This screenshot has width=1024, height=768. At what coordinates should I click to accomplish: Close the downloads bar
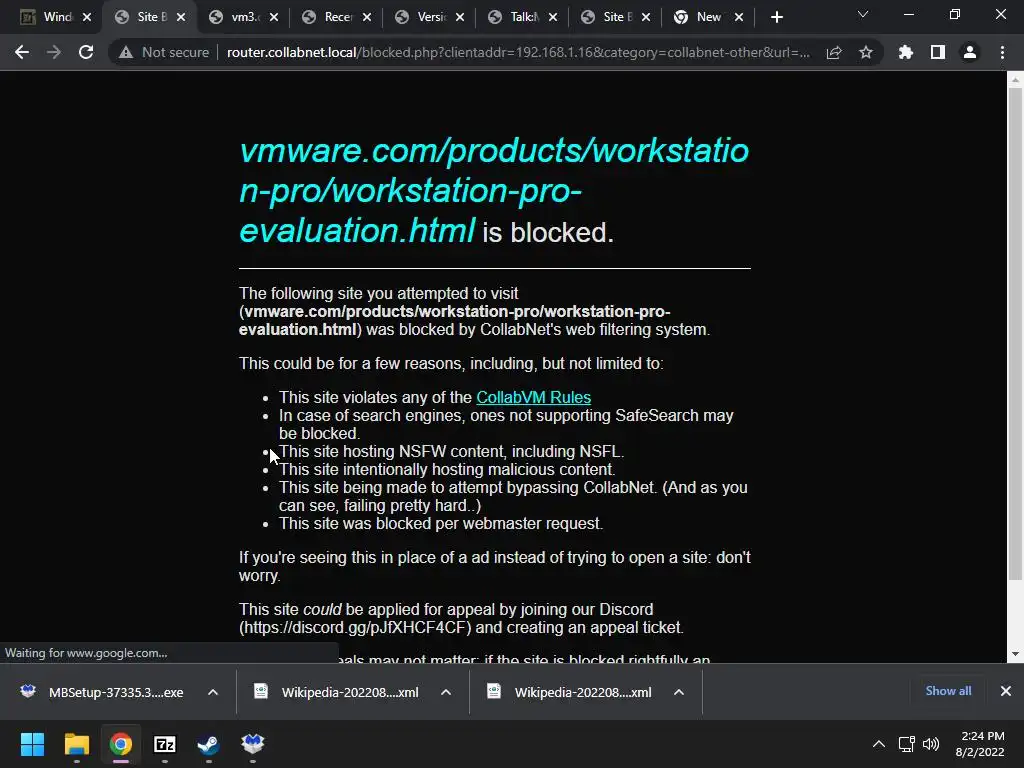1006,691
